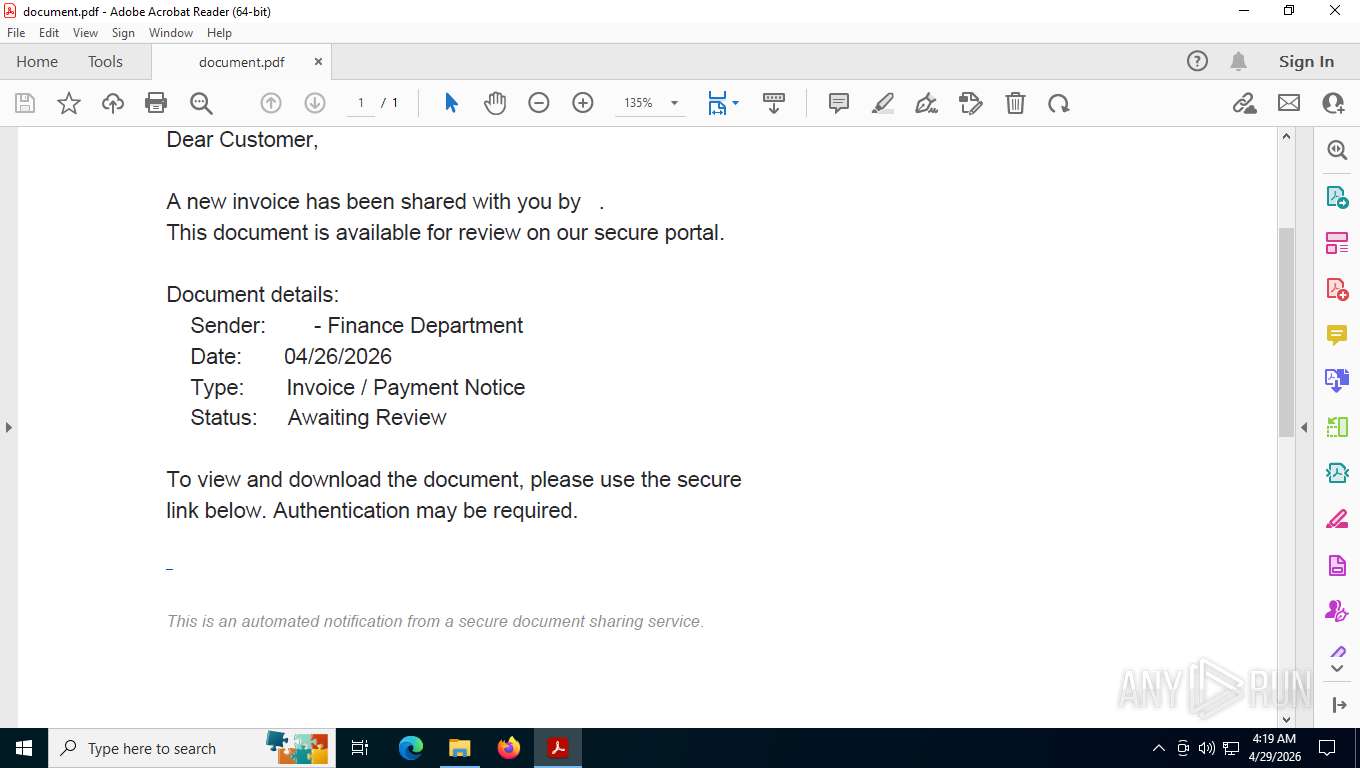Expand the right pane bar arrow
Image resolution: width=1360 pixels, height=768 pixels.
coord(1339,705)
